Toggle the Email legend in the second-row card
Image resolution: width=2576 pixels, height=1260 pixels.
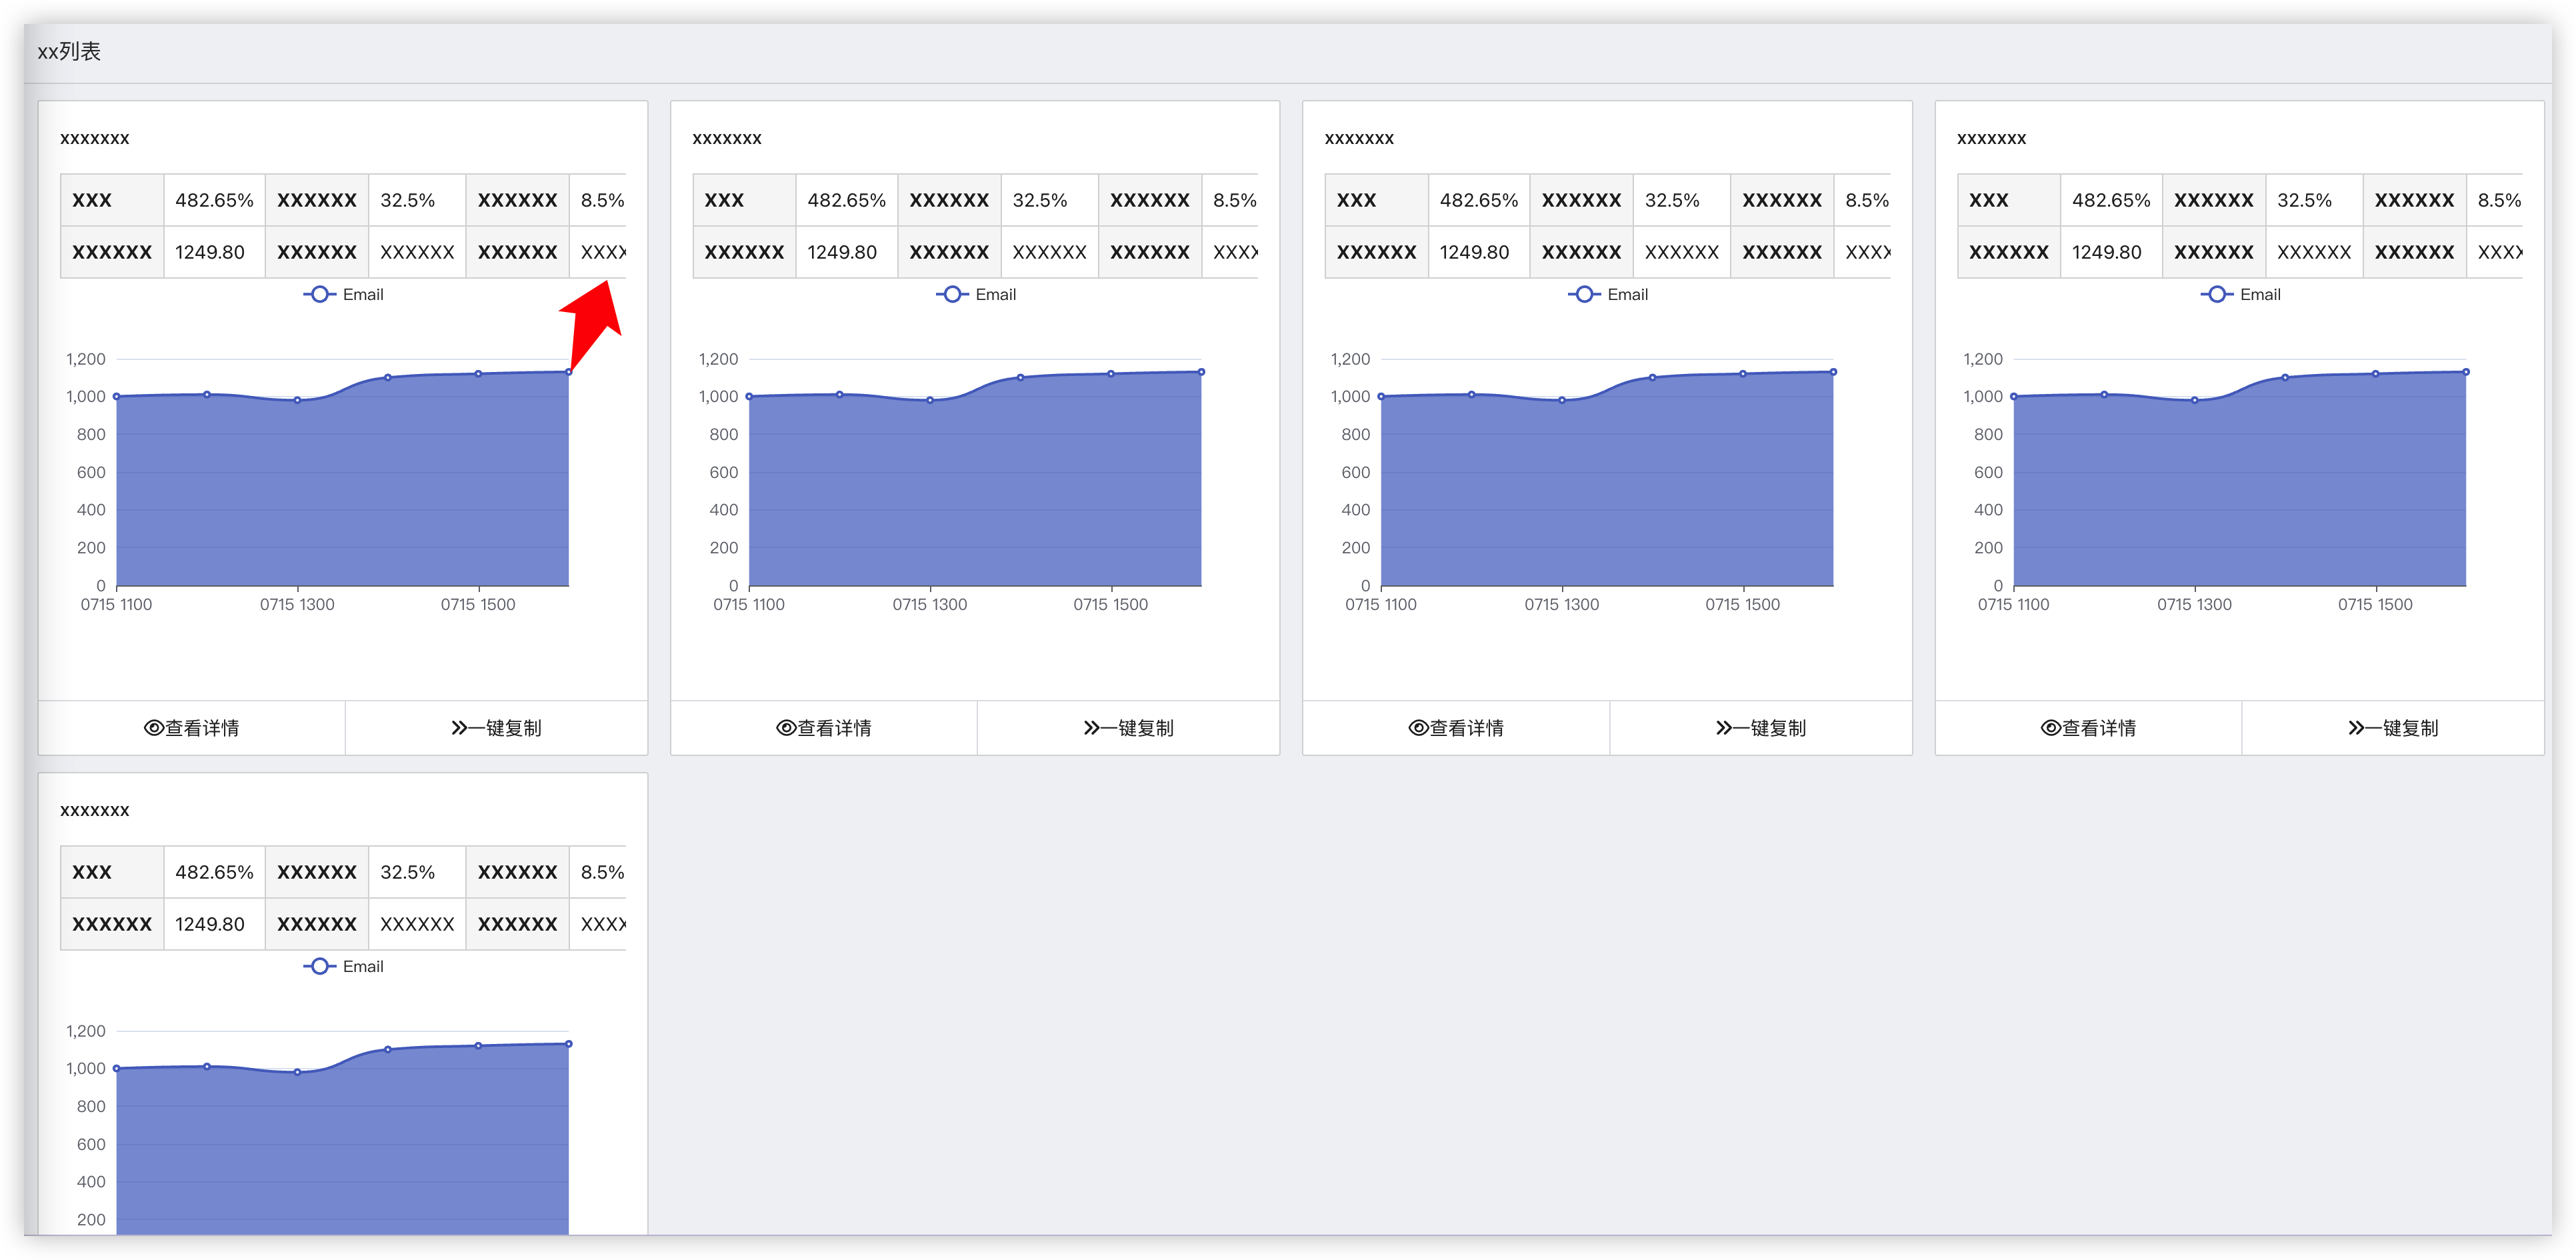[x=343, y=966]
